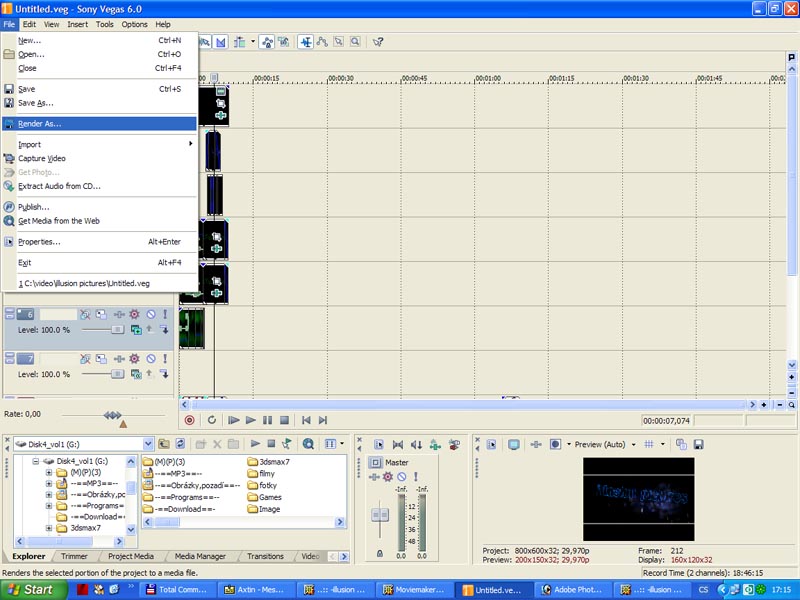Click Save Snapshot to File icon
The width and height of the screenshot is (800, 600).
pos(698,444)
